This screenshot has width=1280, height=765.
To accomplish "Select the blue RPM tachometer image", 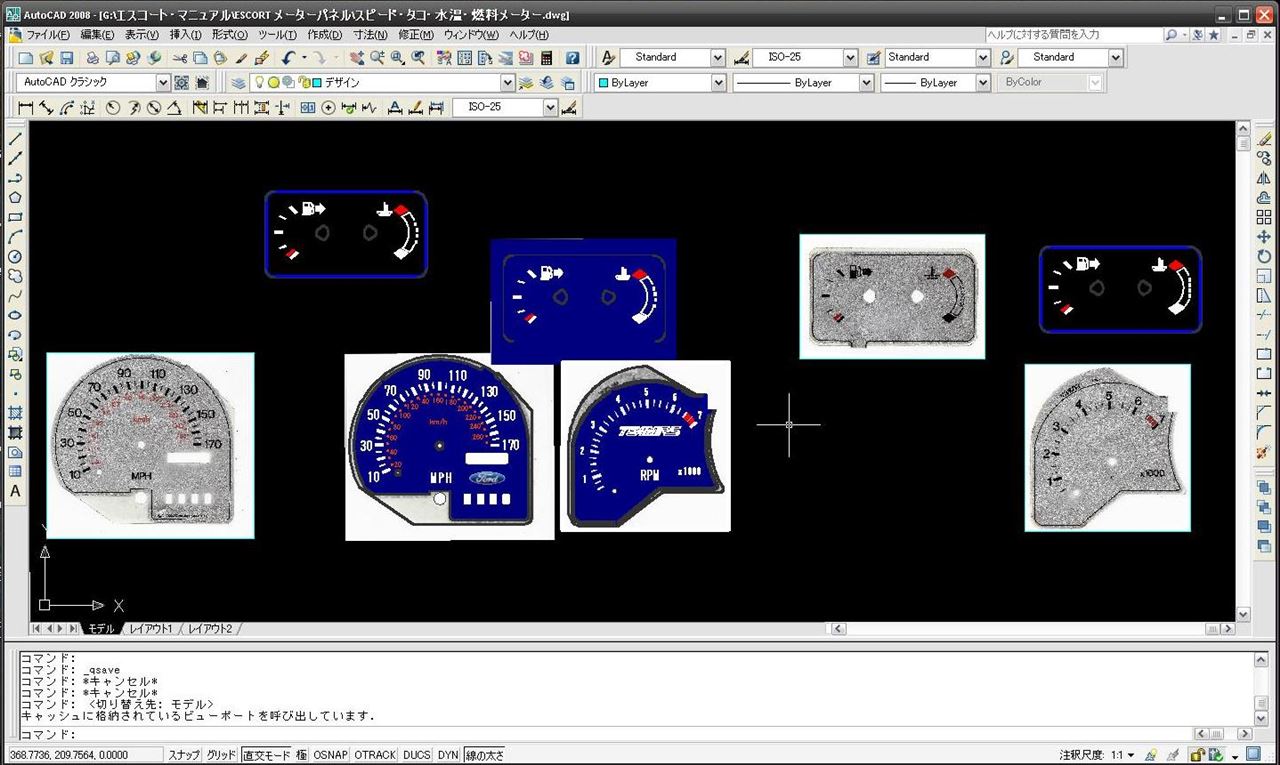I will (x=645, y=446).
